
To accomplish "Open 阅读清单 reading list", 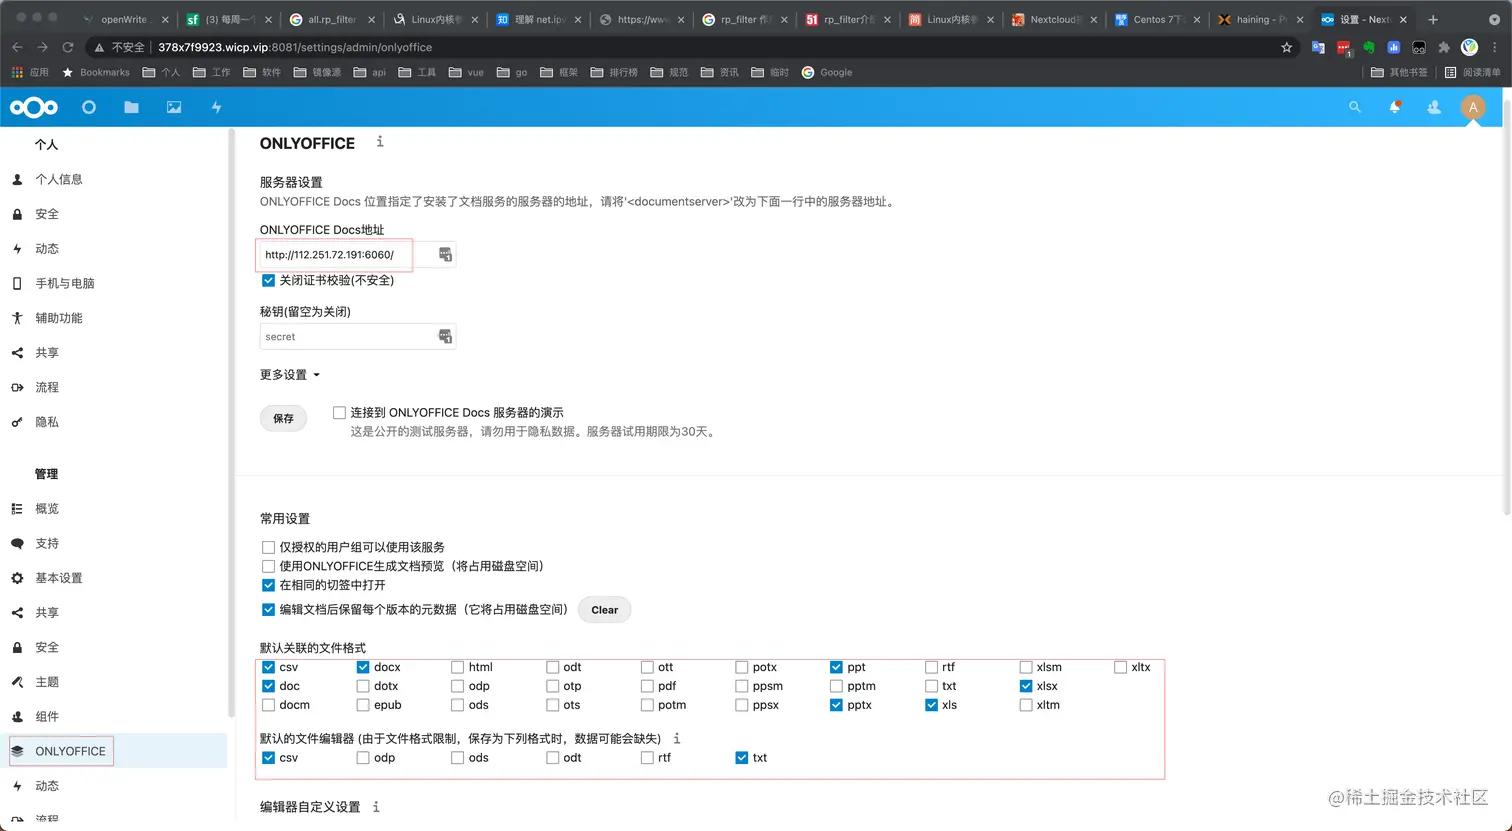I will [1473, 72].
